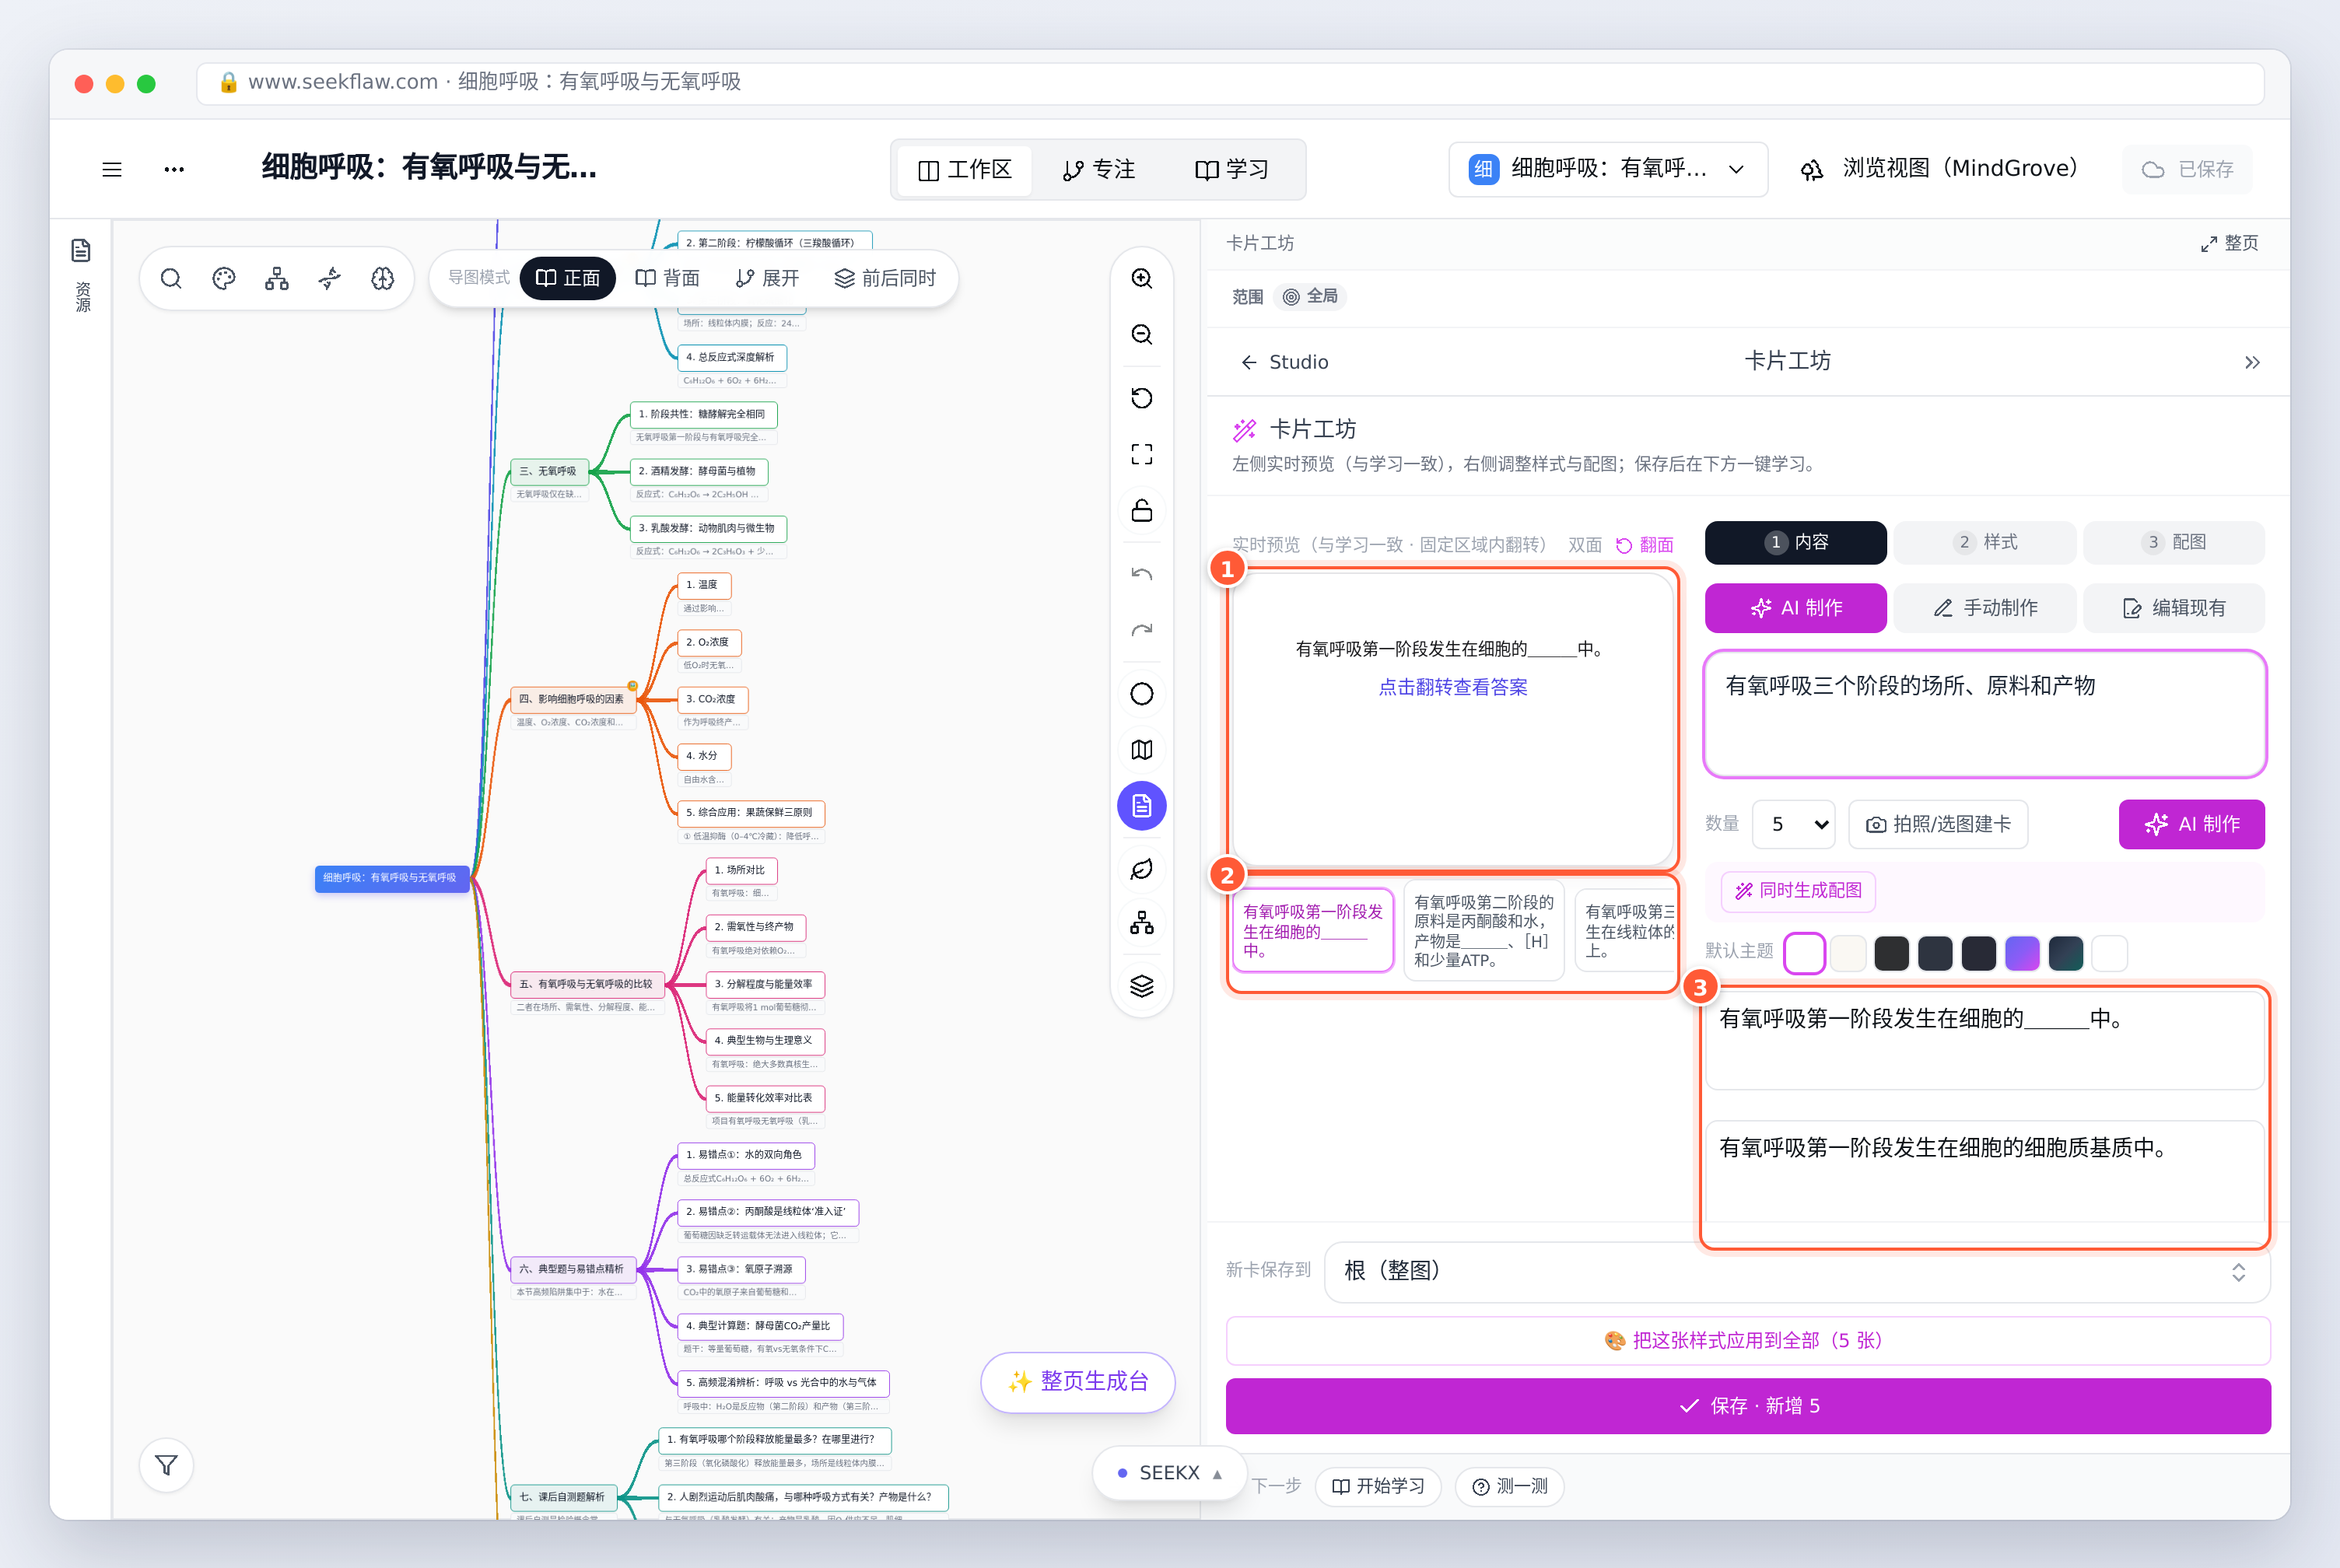This screenshot has width=2340, height=1568.
Task: Open the resources sidebar document icon
Action: pos(82,250)
